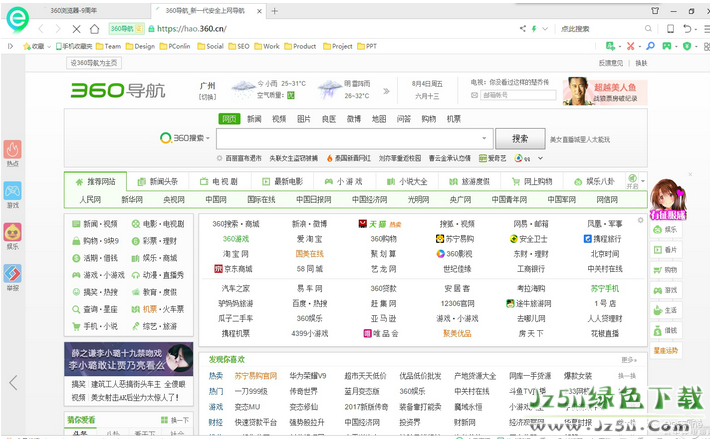Open the Work bookmark folder
This screenshot has height=439, width=710.
[267, 46]
